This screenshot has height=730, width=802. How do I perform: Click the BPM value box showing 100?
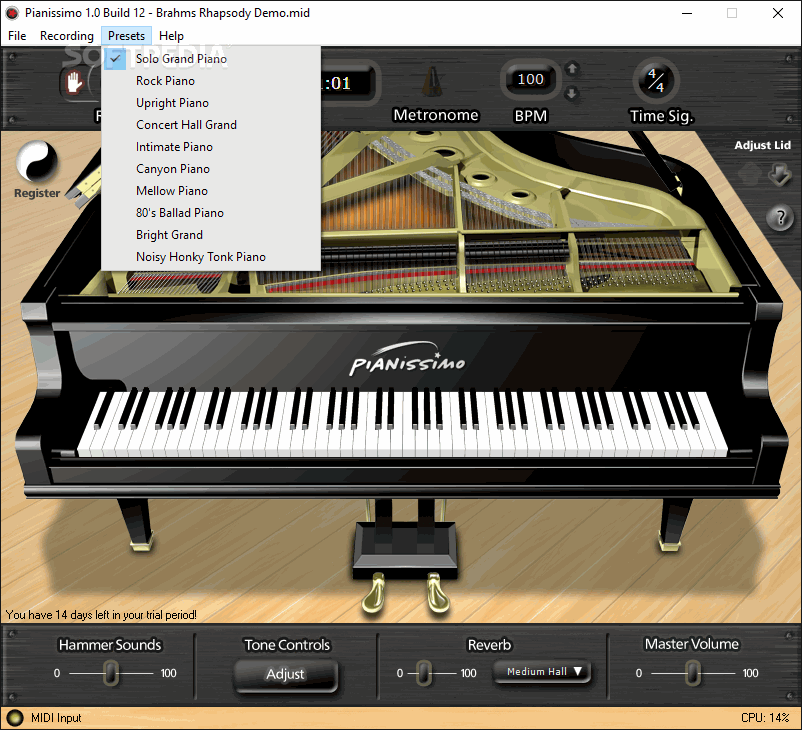pyautogui.click(x=531, y=79)
